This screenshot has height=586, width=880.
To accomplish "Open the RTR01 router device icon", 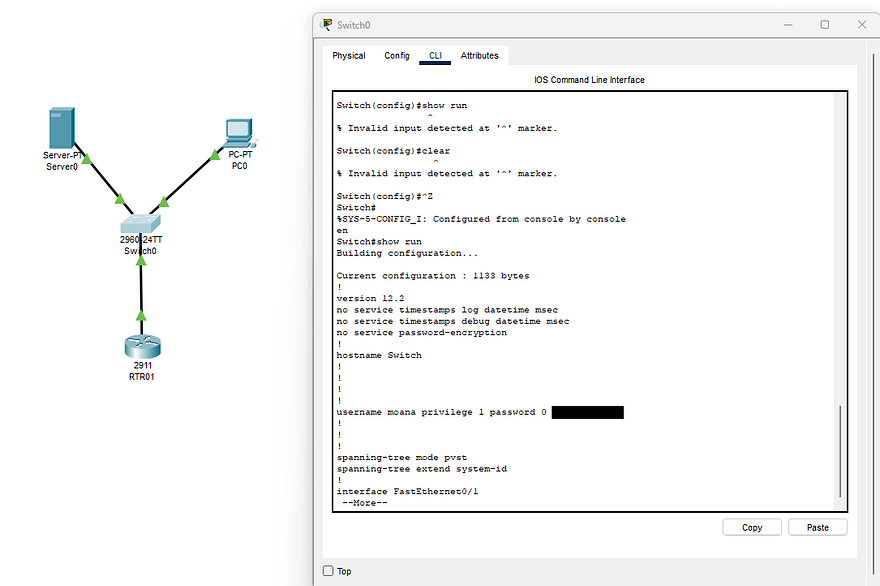I will pyautogui.click(x=143, y=346).
